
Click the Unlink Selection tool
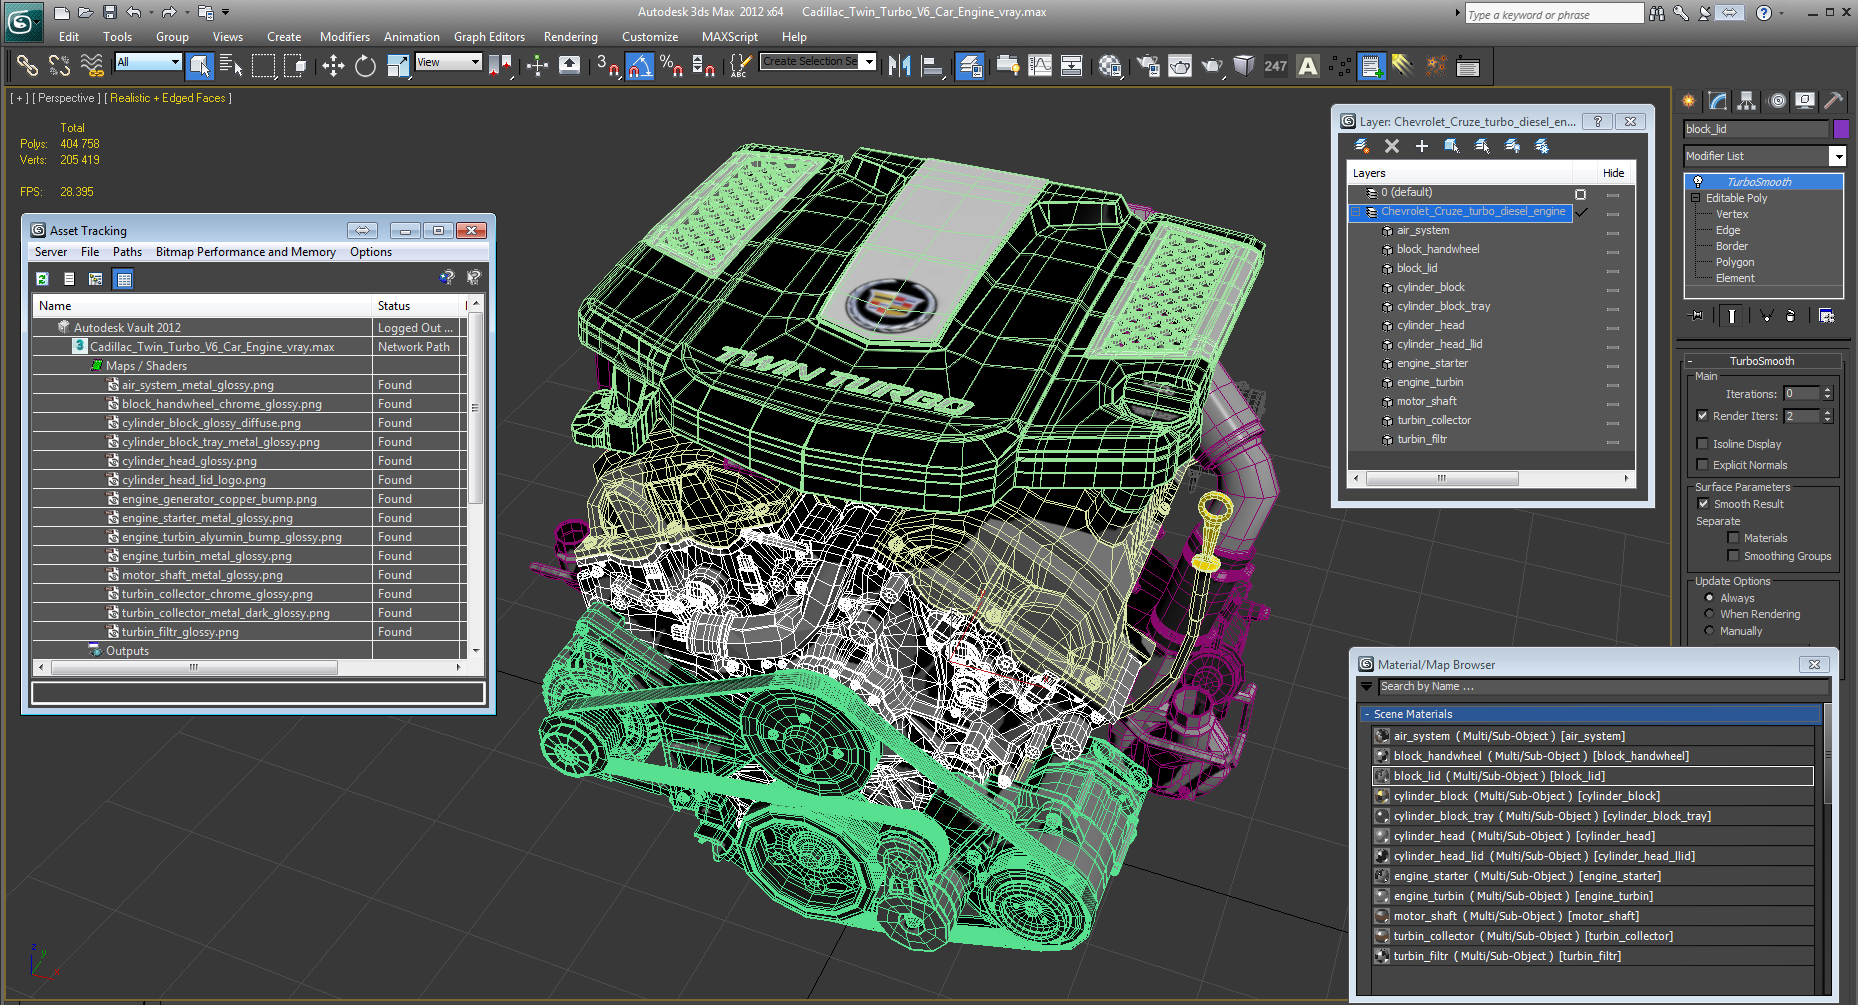tap(60, 66)
